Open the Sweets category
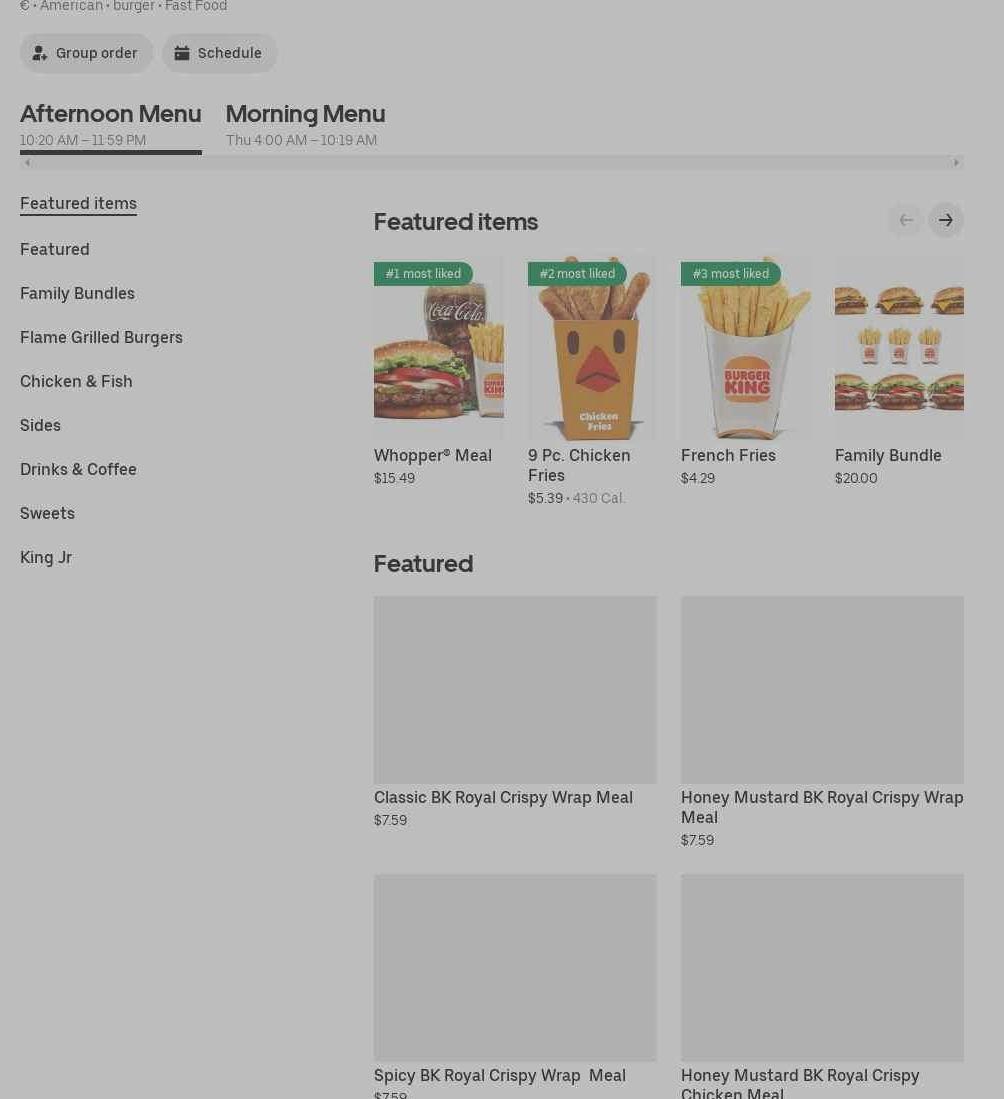The image size is (1004, 1099). (47, 514)
